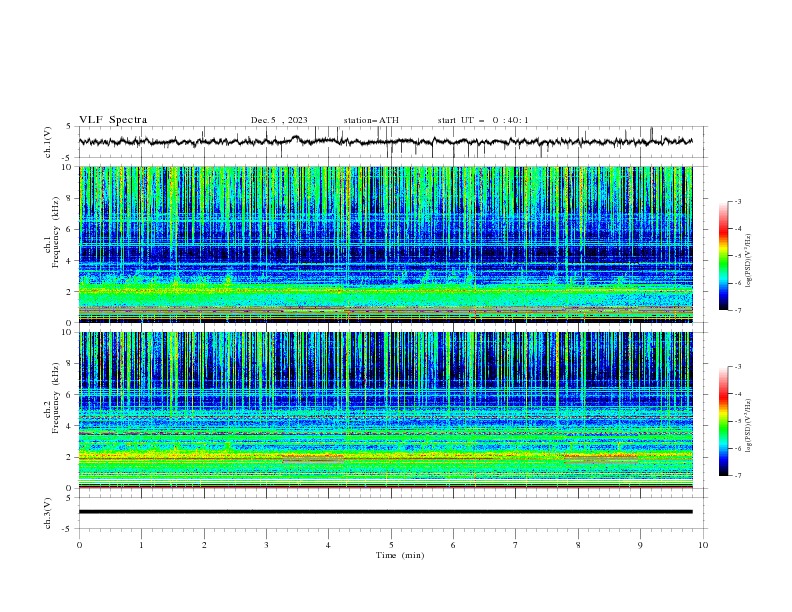Click time axis tick label "0"
Image resolution: width=792 pixels, height=612 pixels.
point(79,545)
